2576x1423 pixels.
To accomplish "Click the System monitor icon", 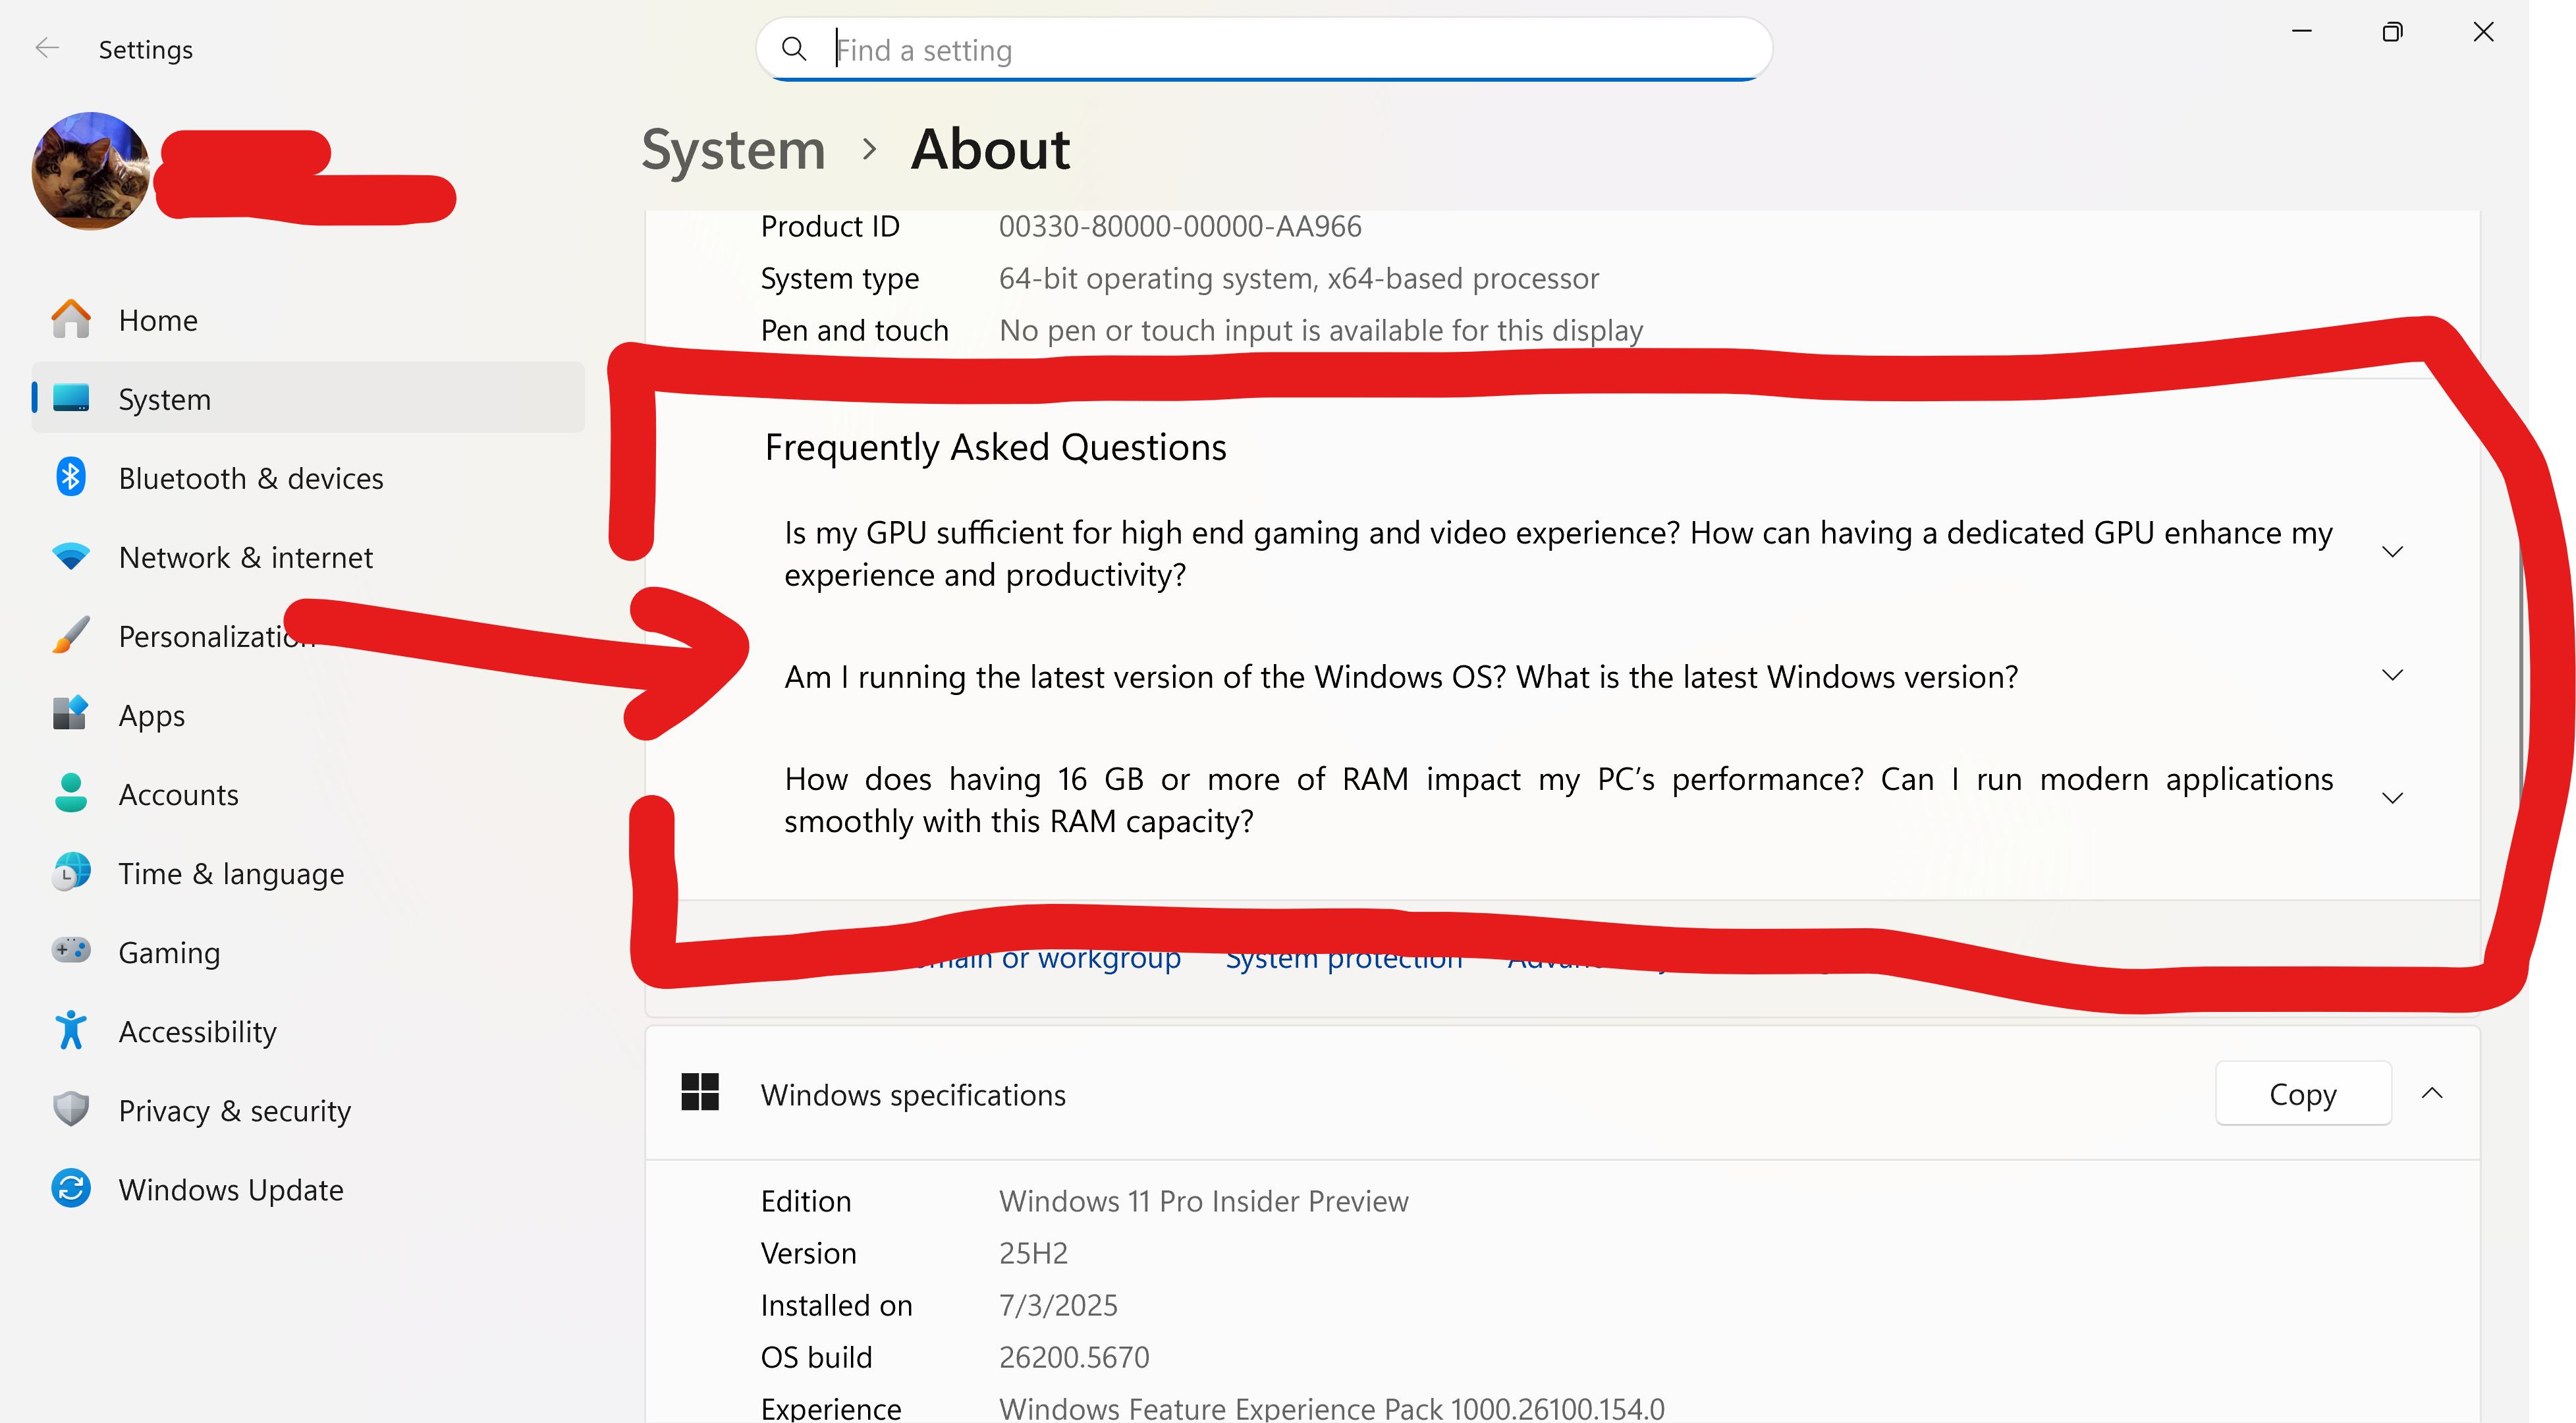I will [x=71, y=398].
